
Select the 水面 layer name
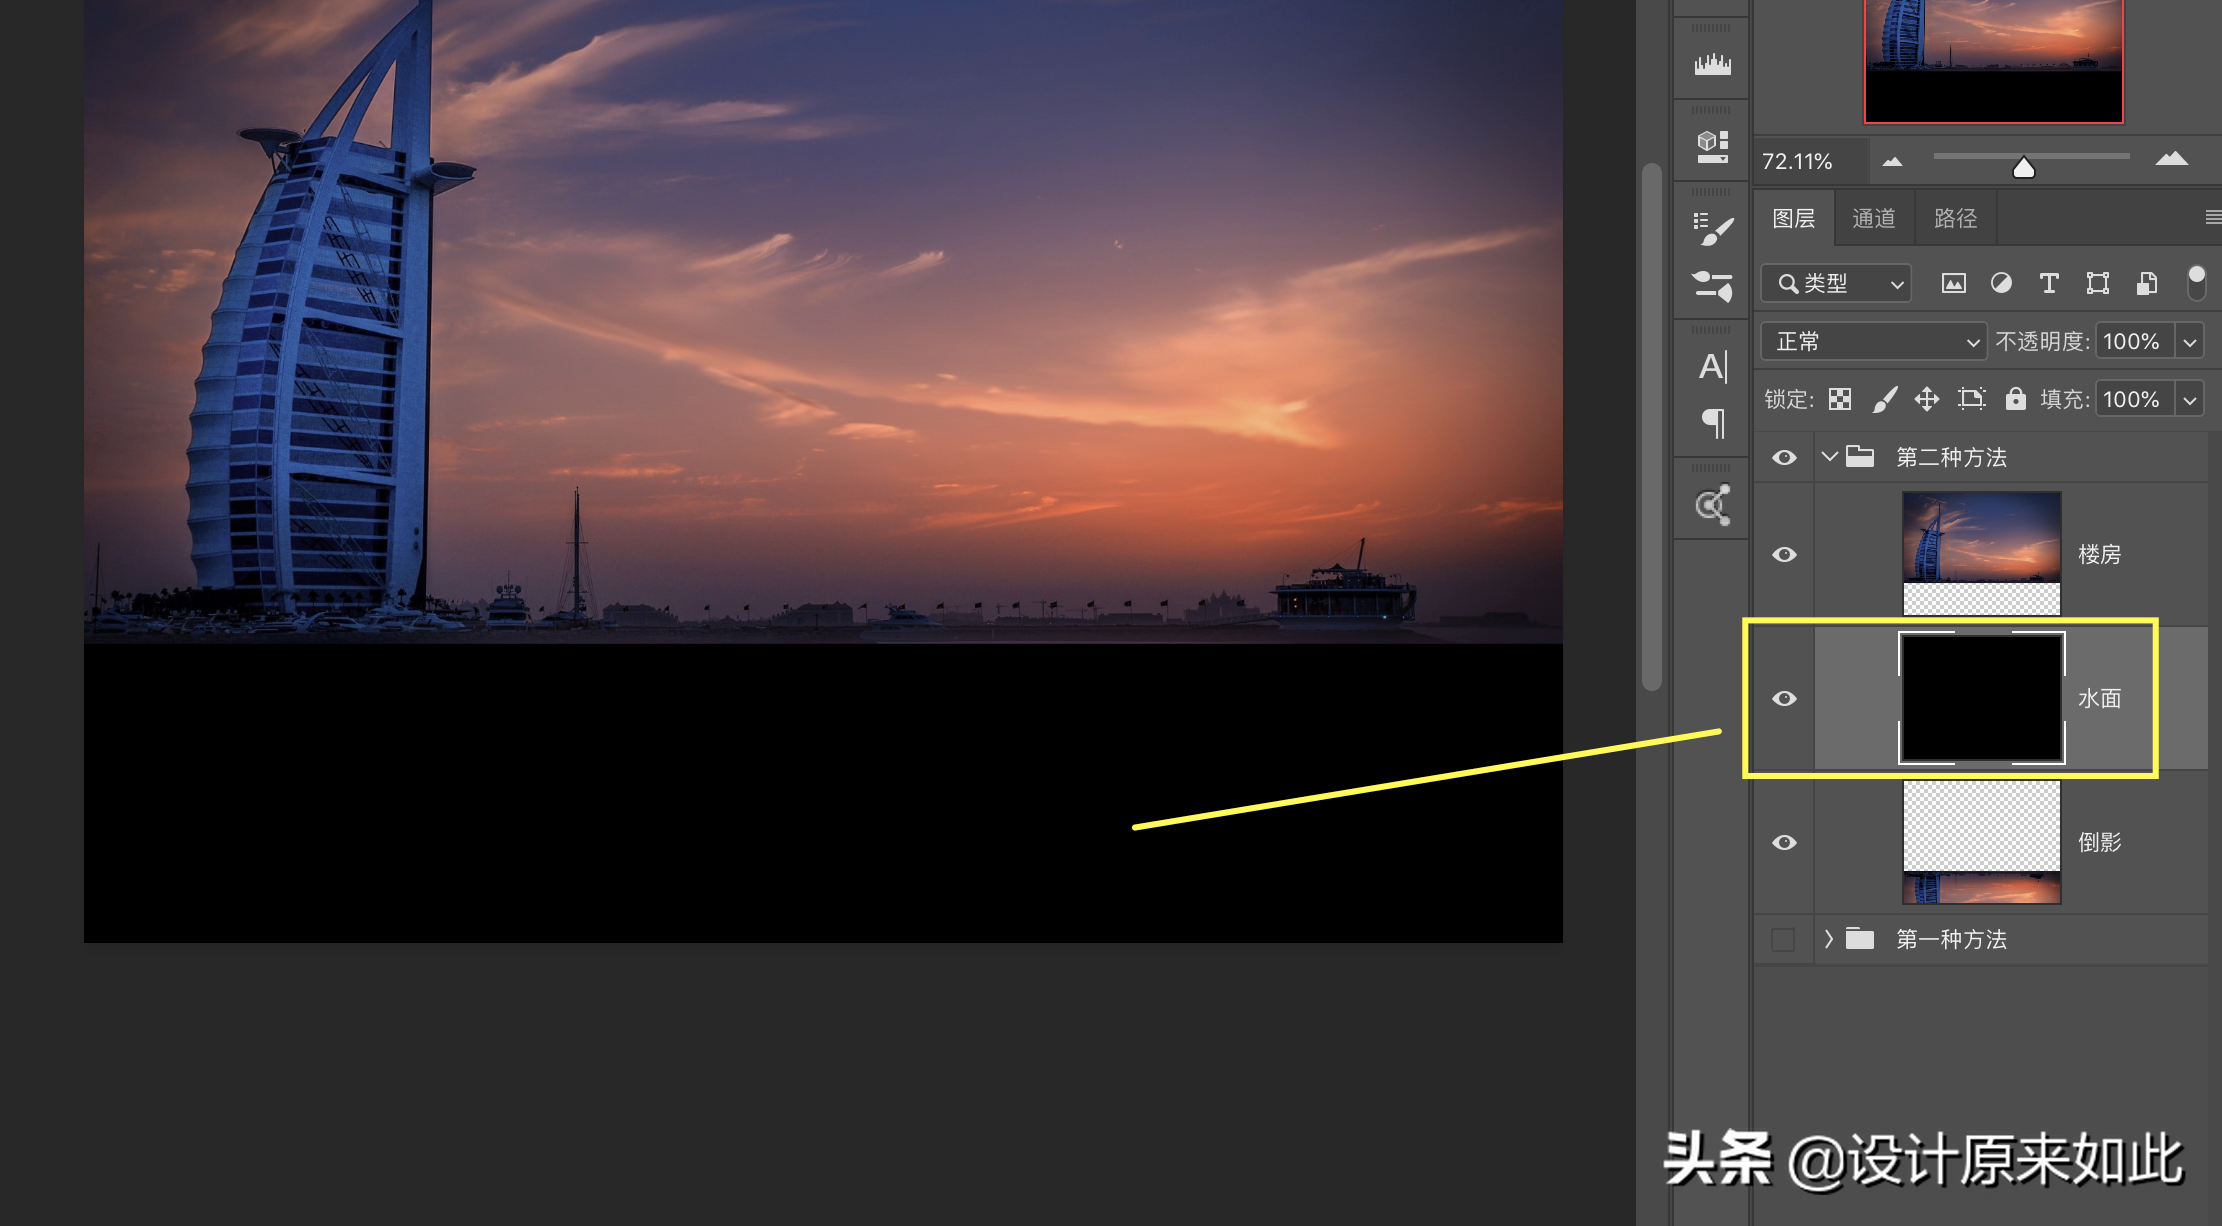click(2099, 698)
